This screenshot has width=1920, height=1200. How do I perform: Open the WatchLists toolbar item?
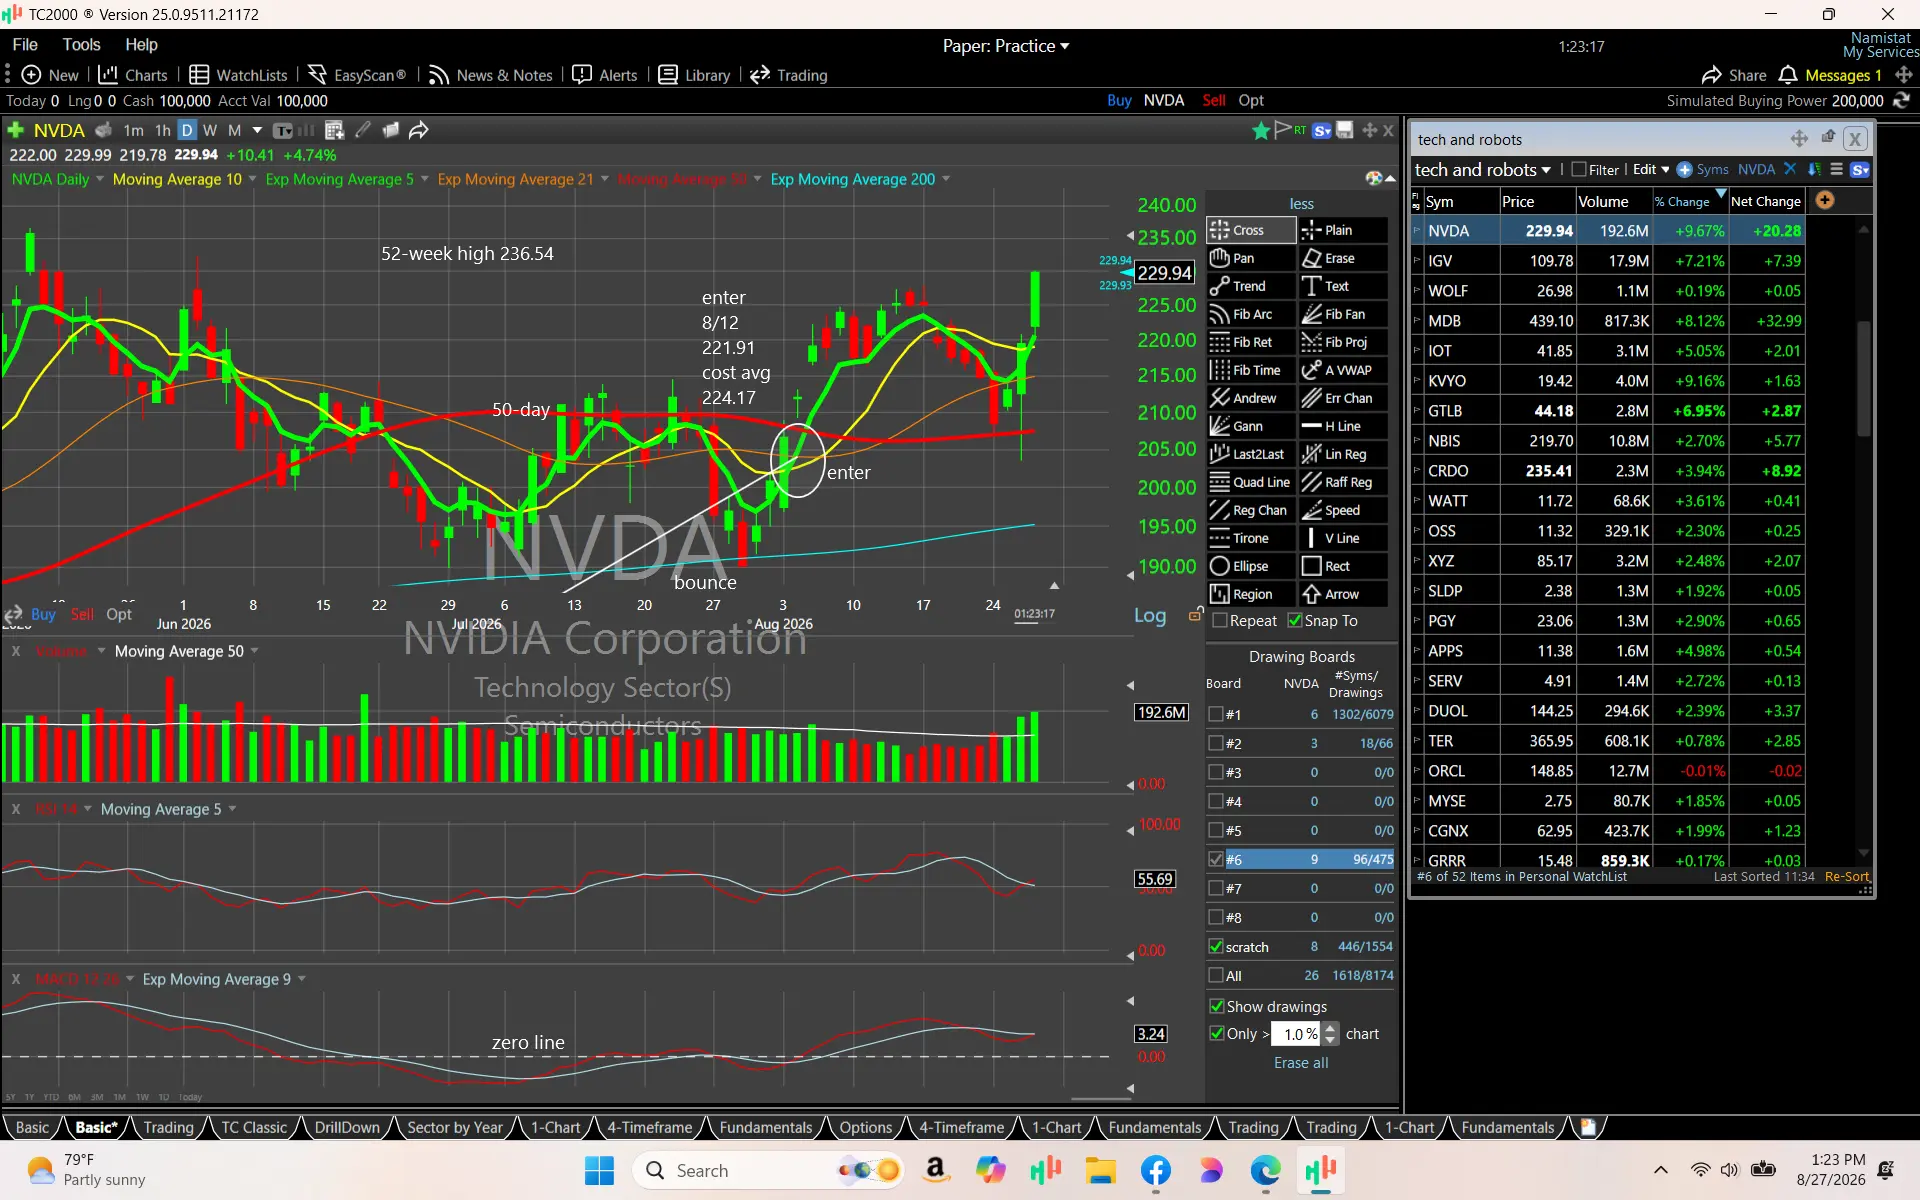point(238,75)
